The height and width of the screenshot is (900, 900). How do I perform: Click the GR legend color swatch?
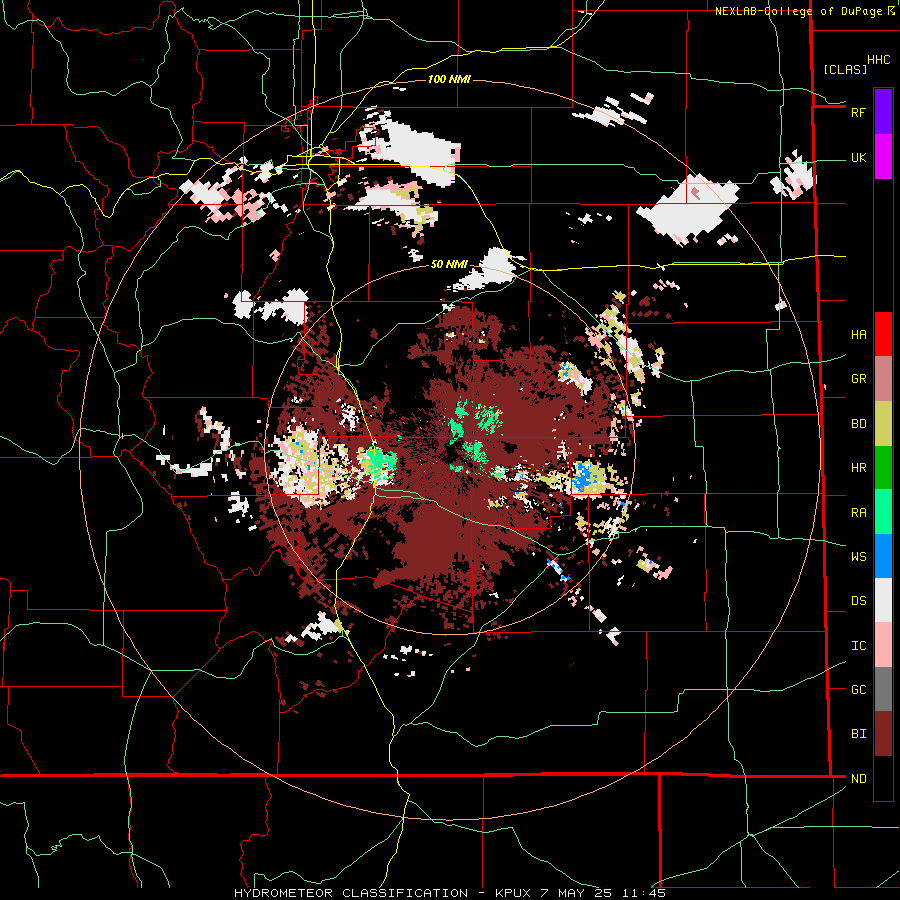tap(883, 379)
